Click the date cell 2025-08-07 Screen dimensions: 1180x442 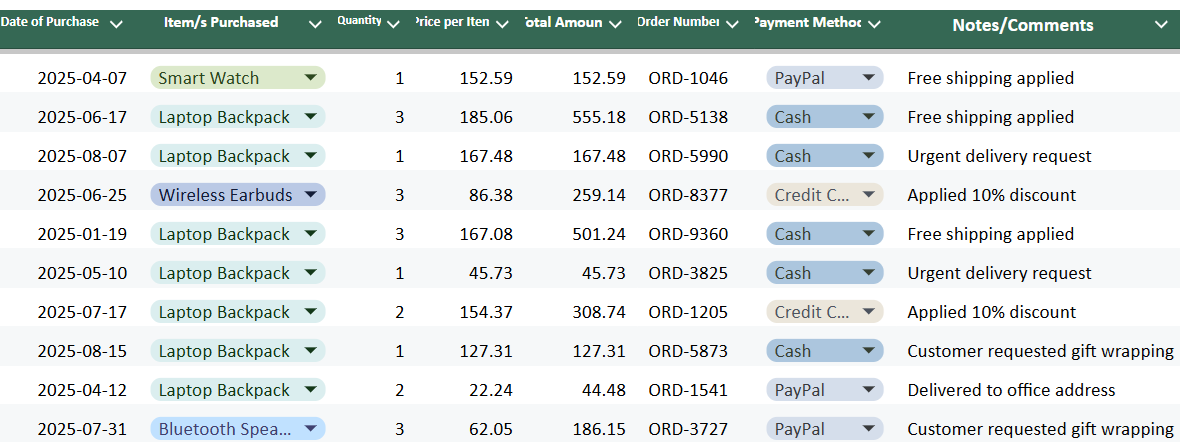(x=82, y=156)
